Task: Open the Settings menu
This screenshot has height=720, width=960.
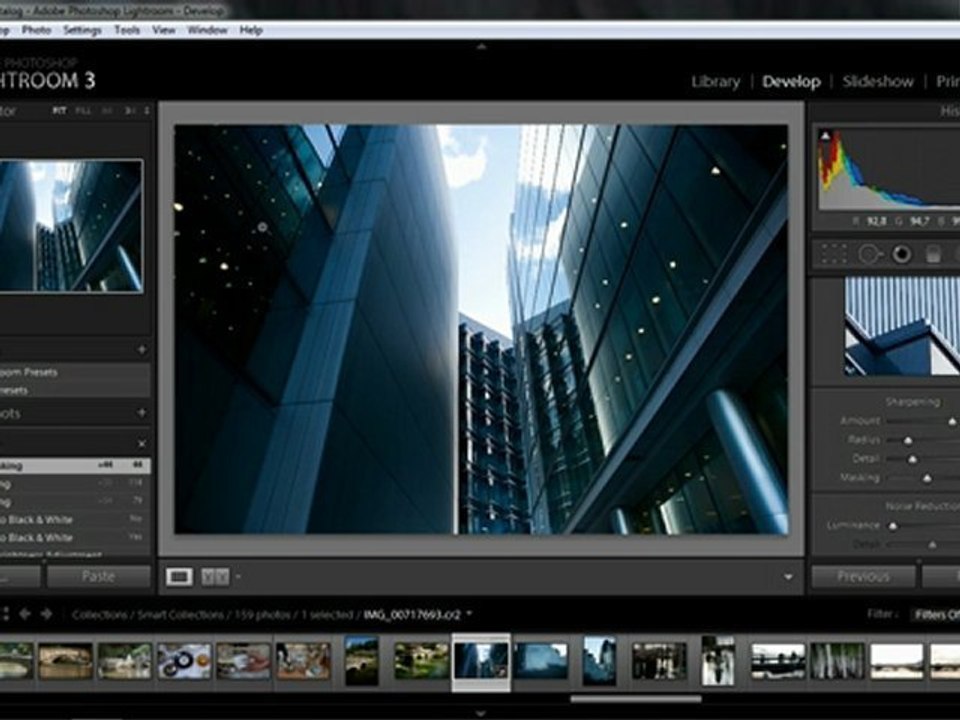Action: point(82,30)
